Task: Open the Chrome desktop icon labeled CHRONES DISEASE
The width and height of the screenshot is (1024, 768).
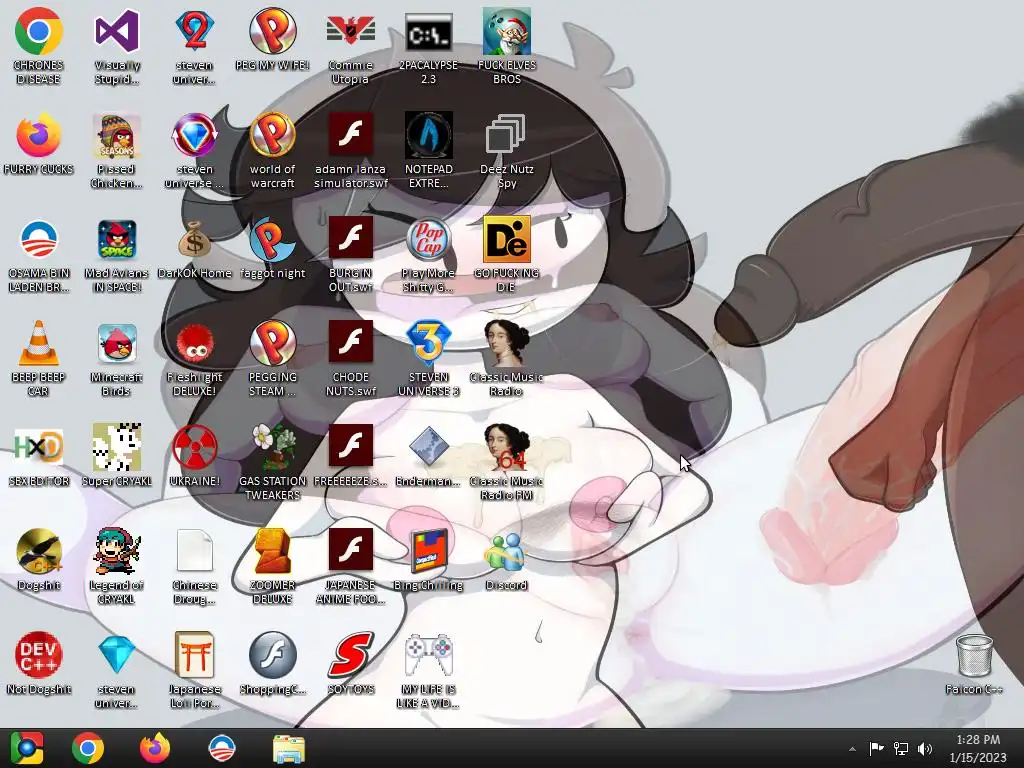Action: 39,31
